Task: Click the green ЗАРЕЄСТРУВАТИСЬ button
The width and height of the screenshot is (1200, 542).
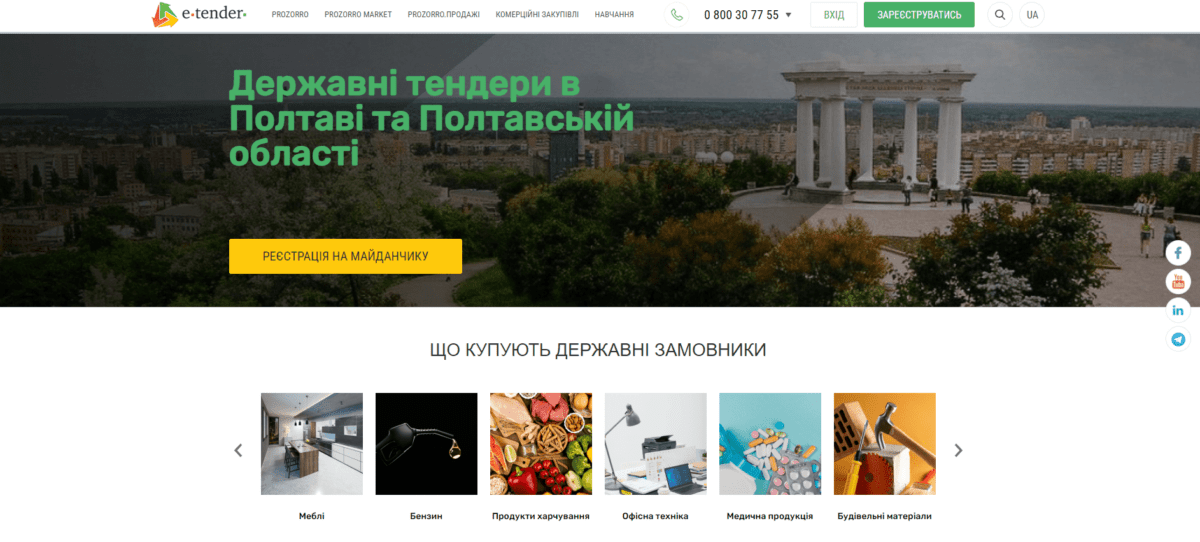Action: [x=919, y=15]
